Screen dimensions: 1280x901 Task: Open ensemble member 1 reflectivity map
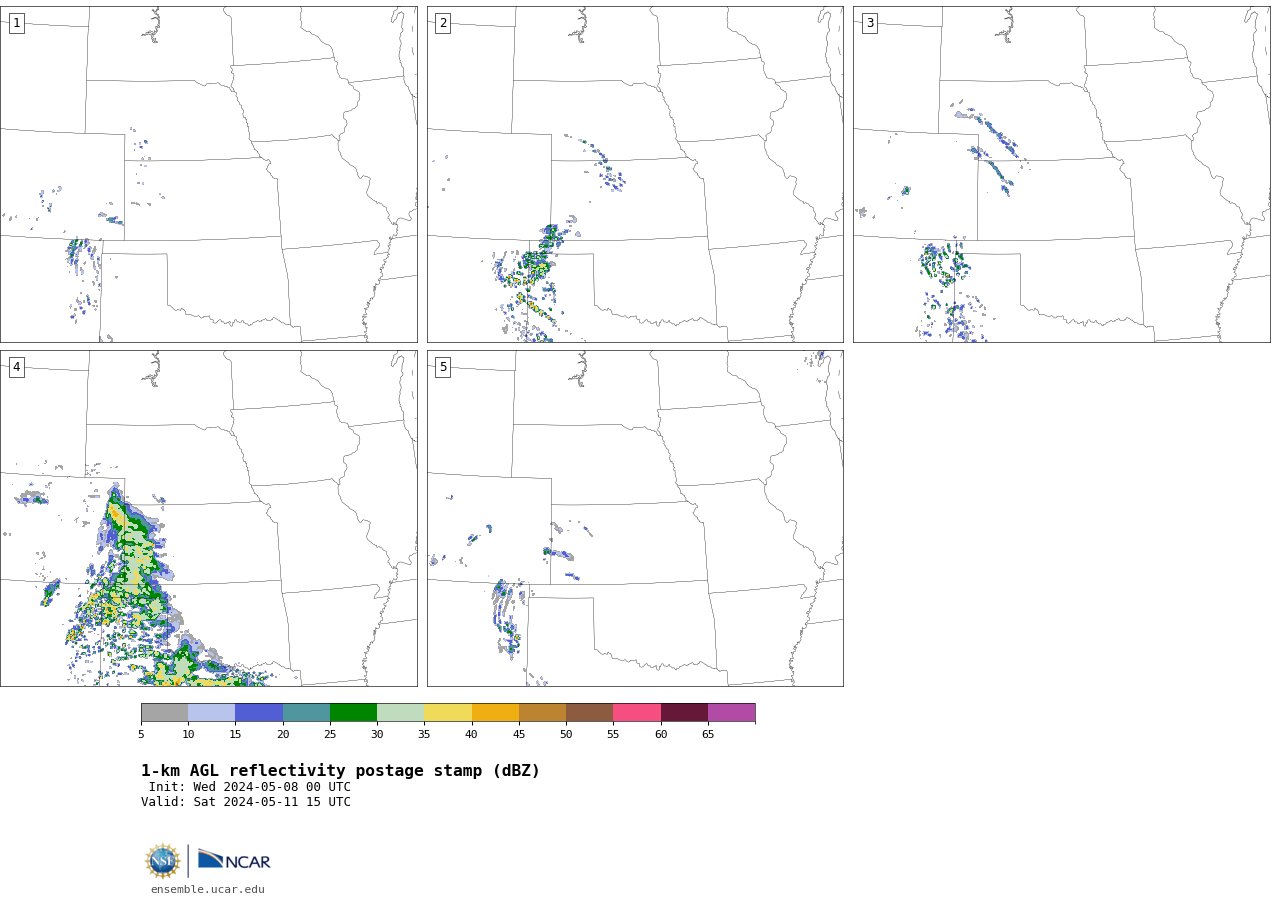click(209, 174)
